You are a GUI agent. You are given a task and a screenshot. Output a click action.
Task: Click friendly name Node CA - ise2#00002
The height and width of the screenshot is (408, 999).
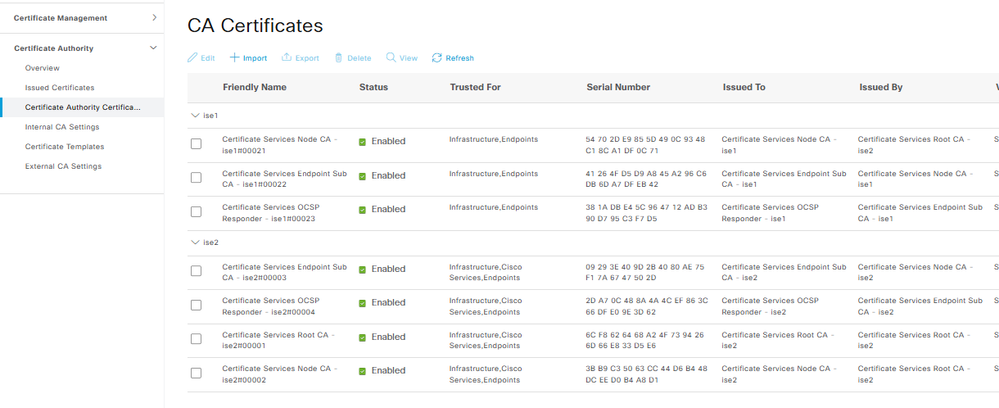pos(280,374)
